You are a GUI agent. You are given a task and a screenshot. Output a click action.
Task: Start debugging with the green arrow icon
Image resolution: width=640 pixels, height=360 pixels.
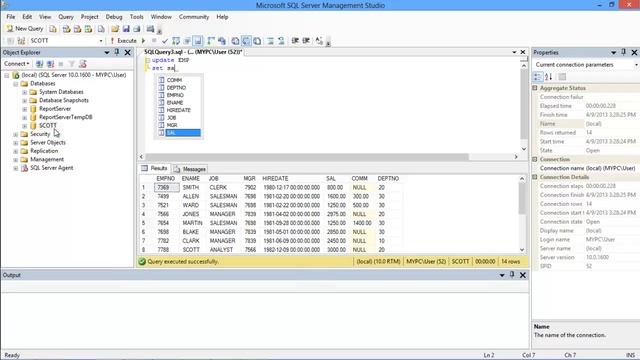(x=144, y=41)
